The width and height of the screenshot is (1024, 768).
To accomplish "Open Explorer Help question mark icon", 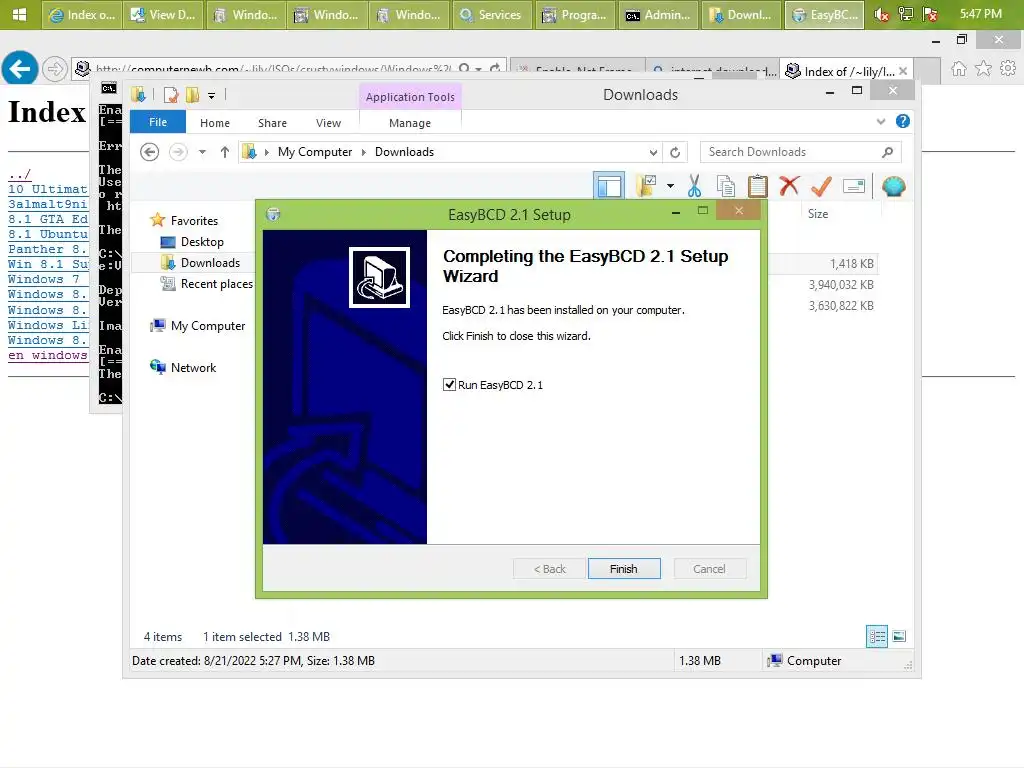I will [903, 121].
